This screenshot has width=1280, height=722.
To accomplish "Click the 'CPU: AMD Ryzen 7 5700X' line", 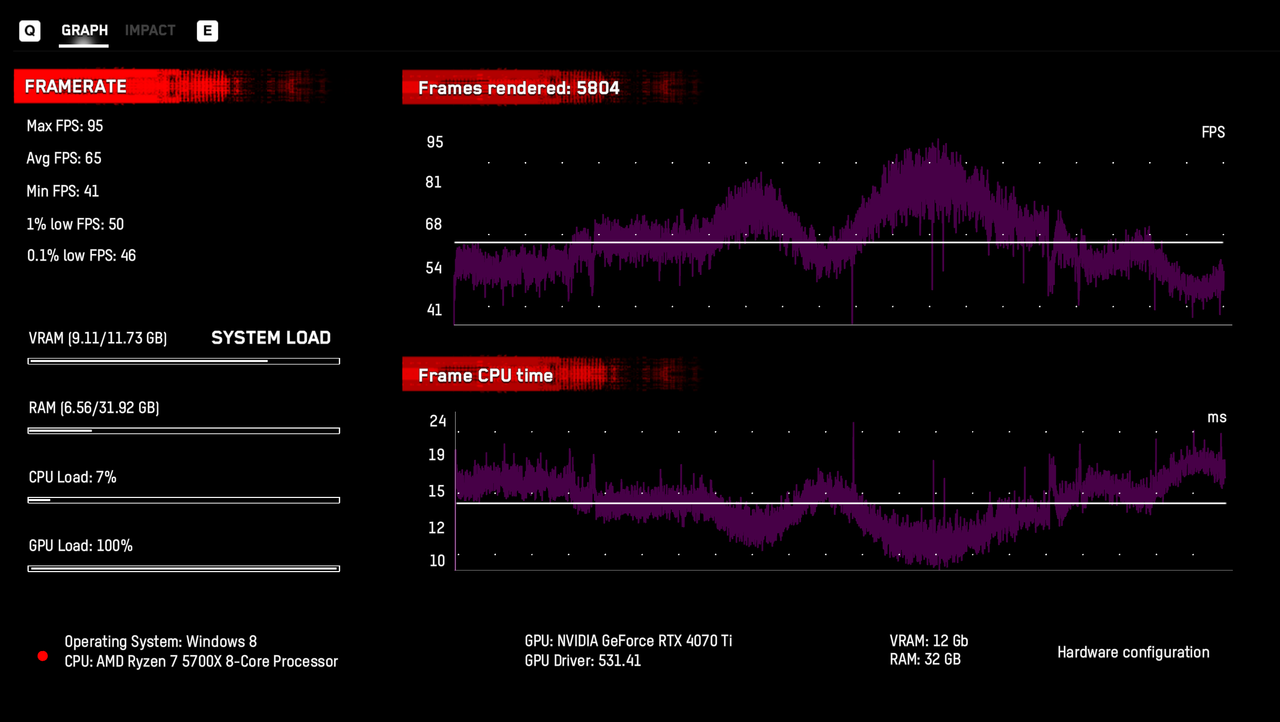I will coord(201,661).
